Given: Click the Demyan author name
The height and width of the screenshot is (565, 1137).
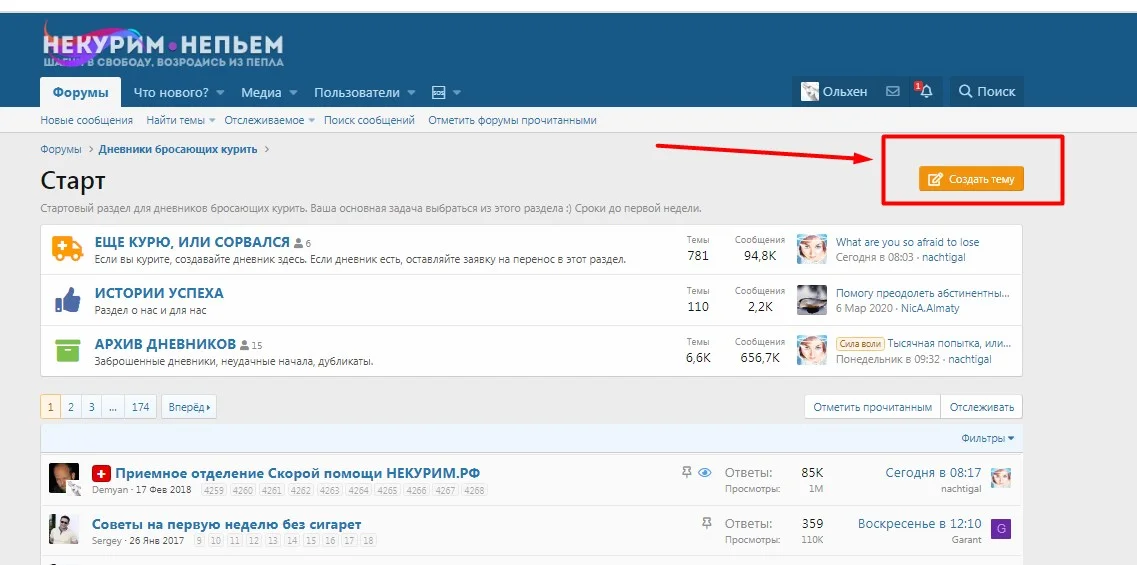Looking at the screenshot, I should [x=111, y=490].
